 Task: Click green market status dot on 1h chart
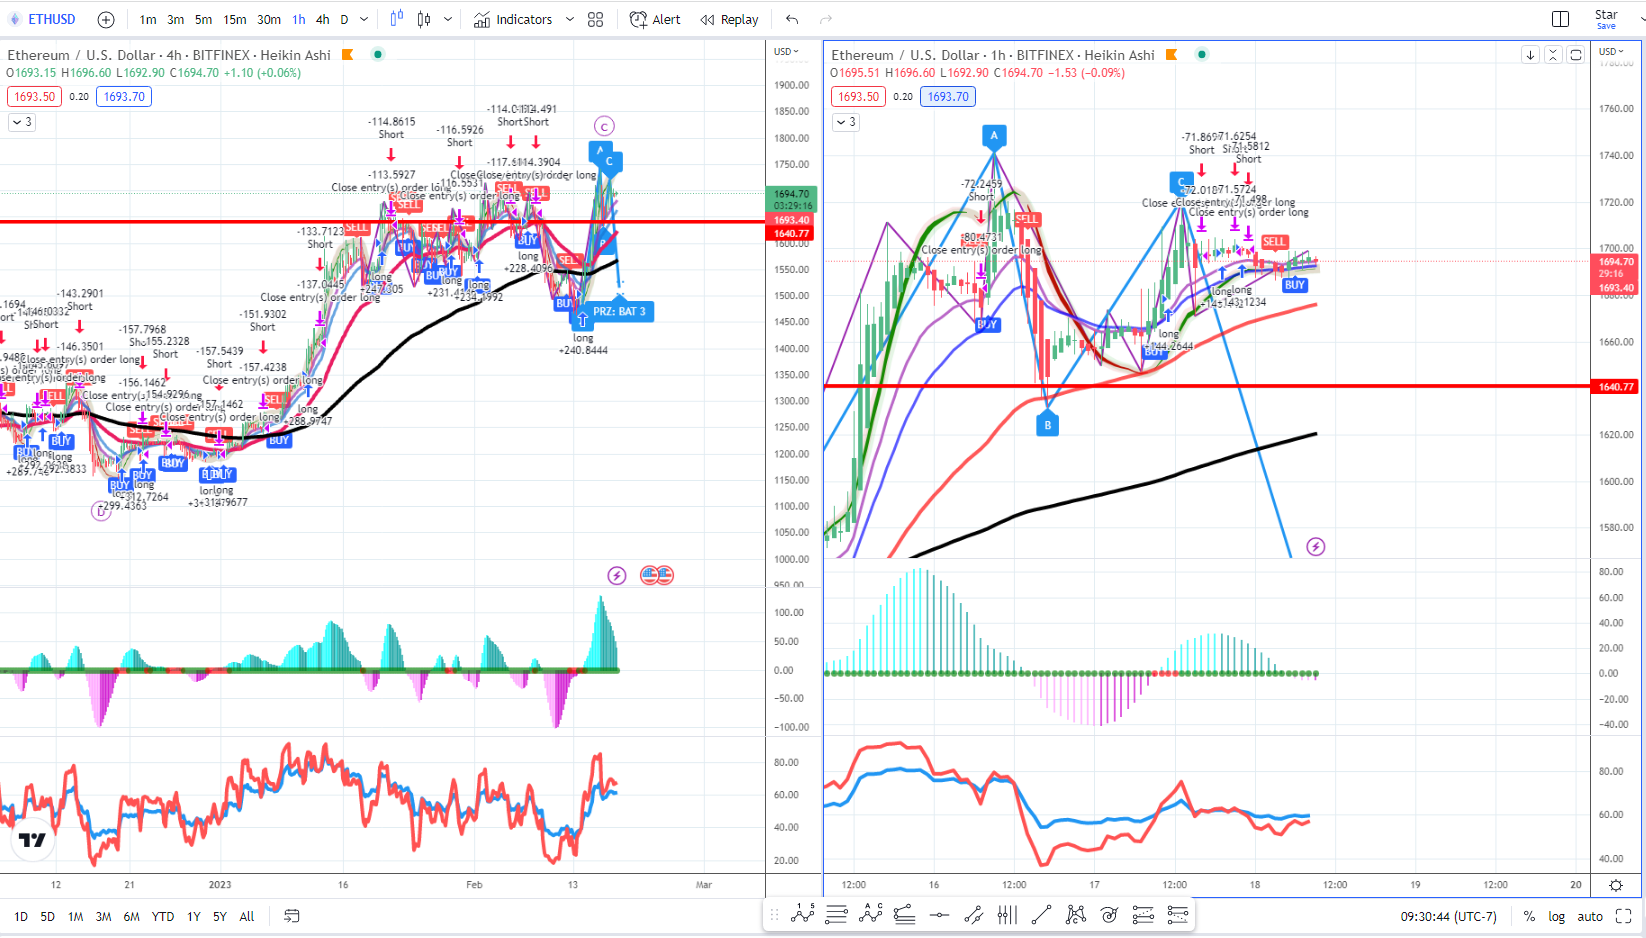click(1202, 54)
